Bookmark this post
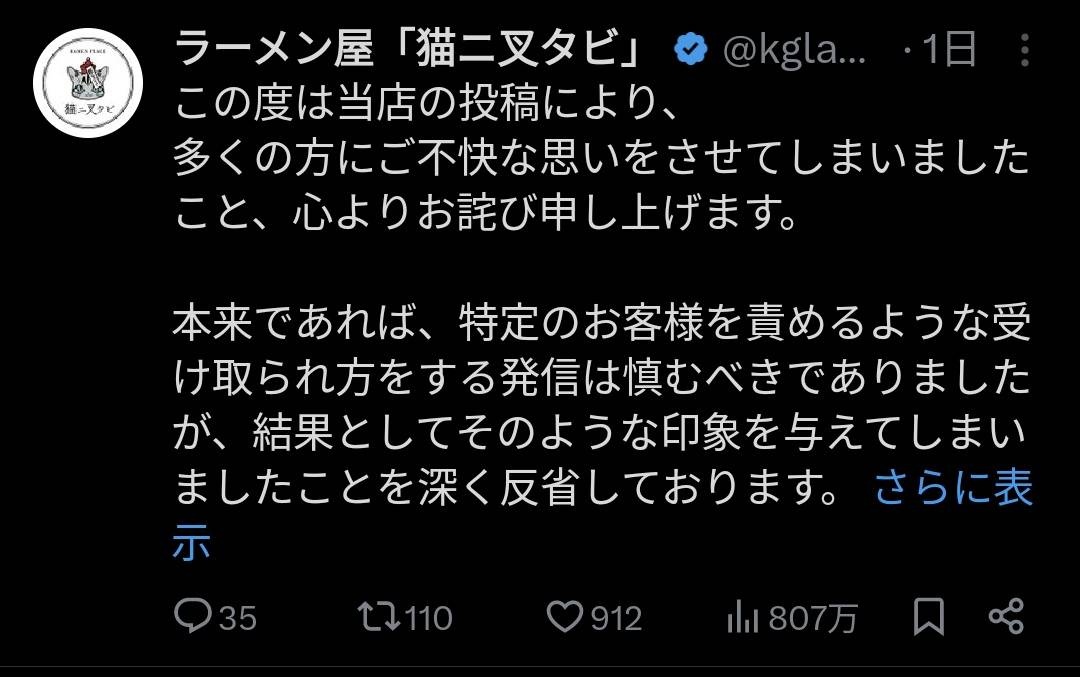Image resolution: width=1080 pixels, height=677 pixels. point(929,617)
